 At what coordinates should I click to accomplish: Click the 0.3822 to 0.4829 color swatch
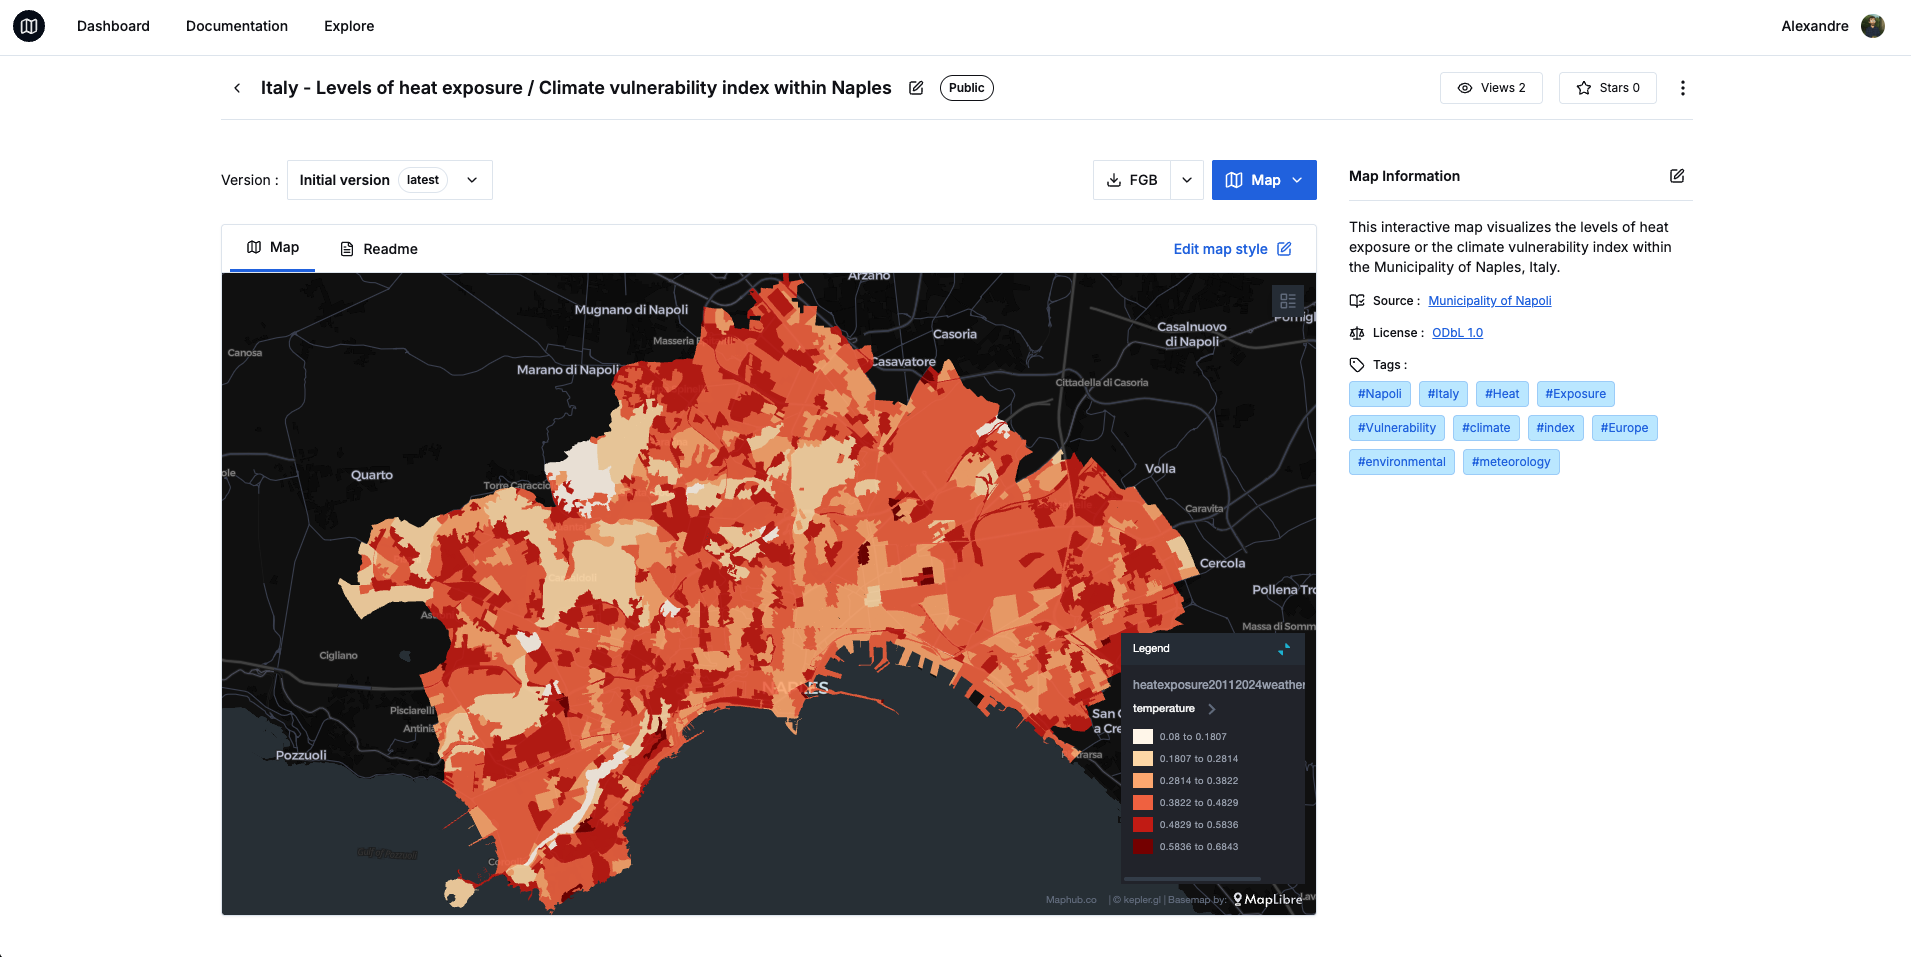[x=1143, y=803]
